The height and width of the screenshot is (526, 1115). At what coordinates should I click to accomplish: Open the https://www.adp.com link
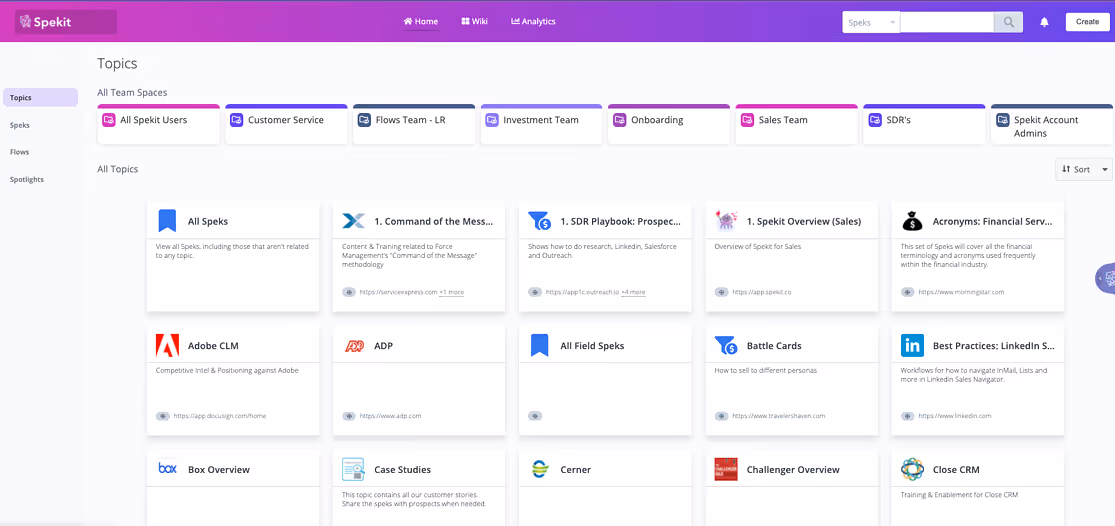pyautogui.click(x=390, y=416)
